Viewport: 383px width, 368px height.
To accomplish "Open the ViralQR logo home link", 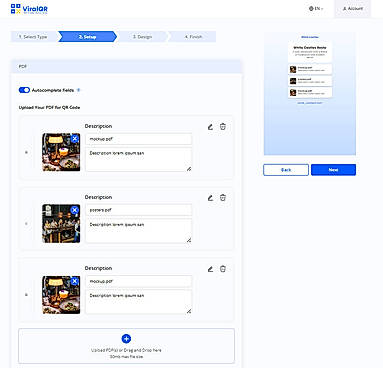I will pos(29,9).
